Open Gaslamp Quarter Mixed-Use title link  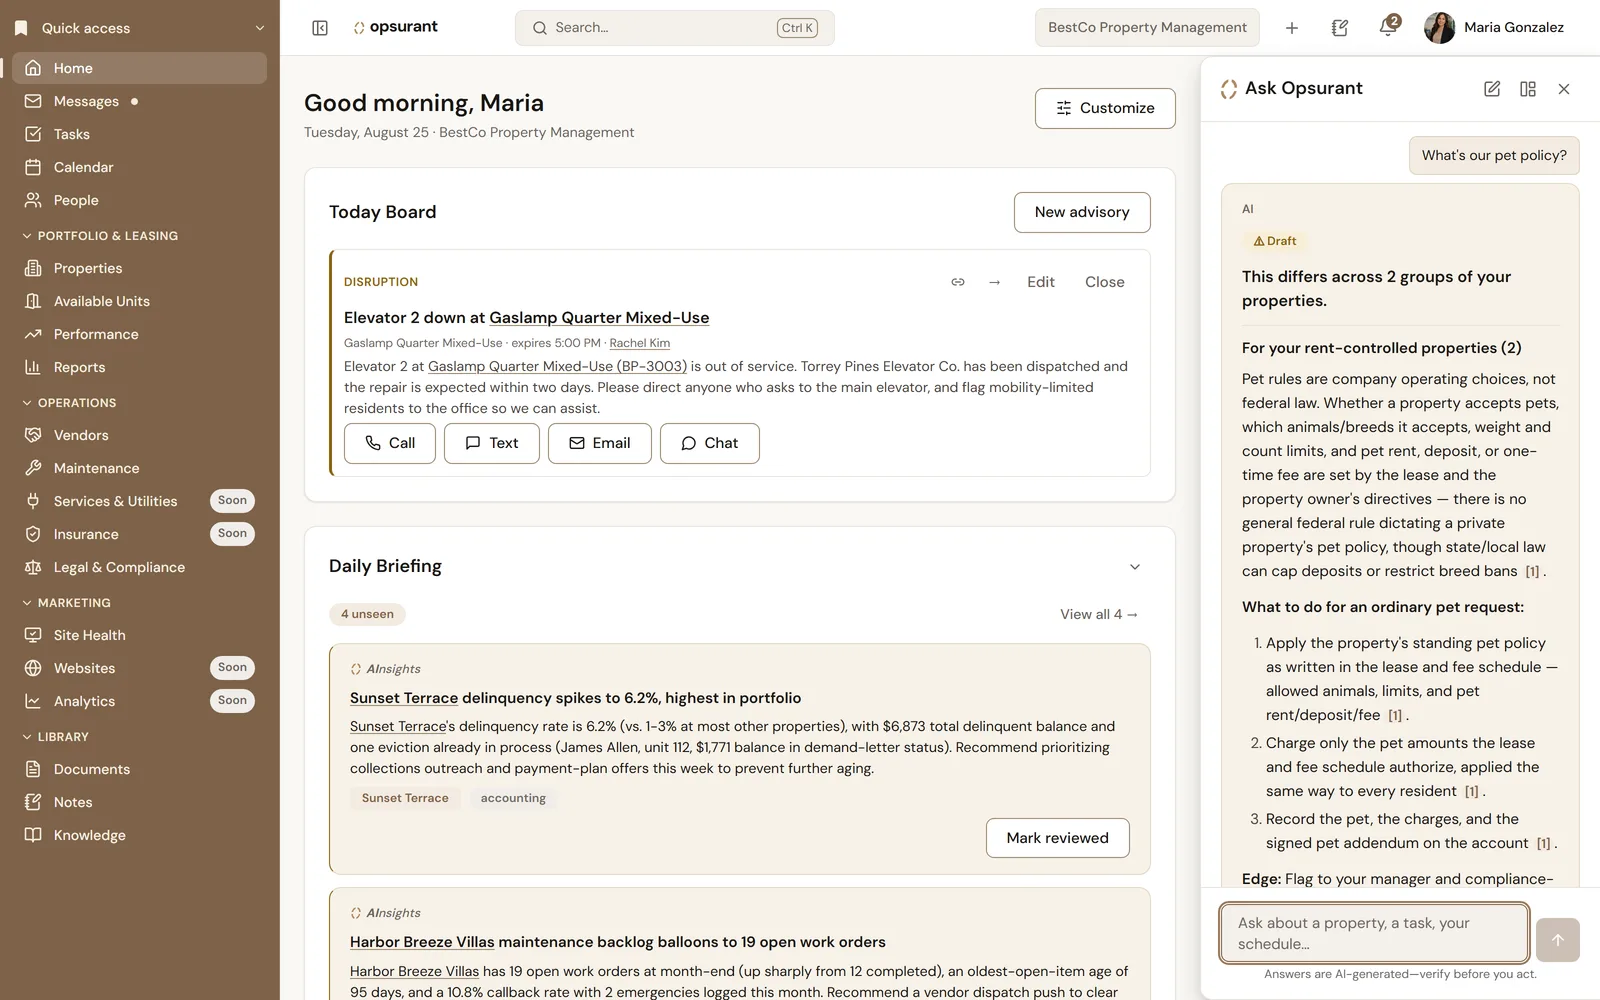[x=599, y=318]
